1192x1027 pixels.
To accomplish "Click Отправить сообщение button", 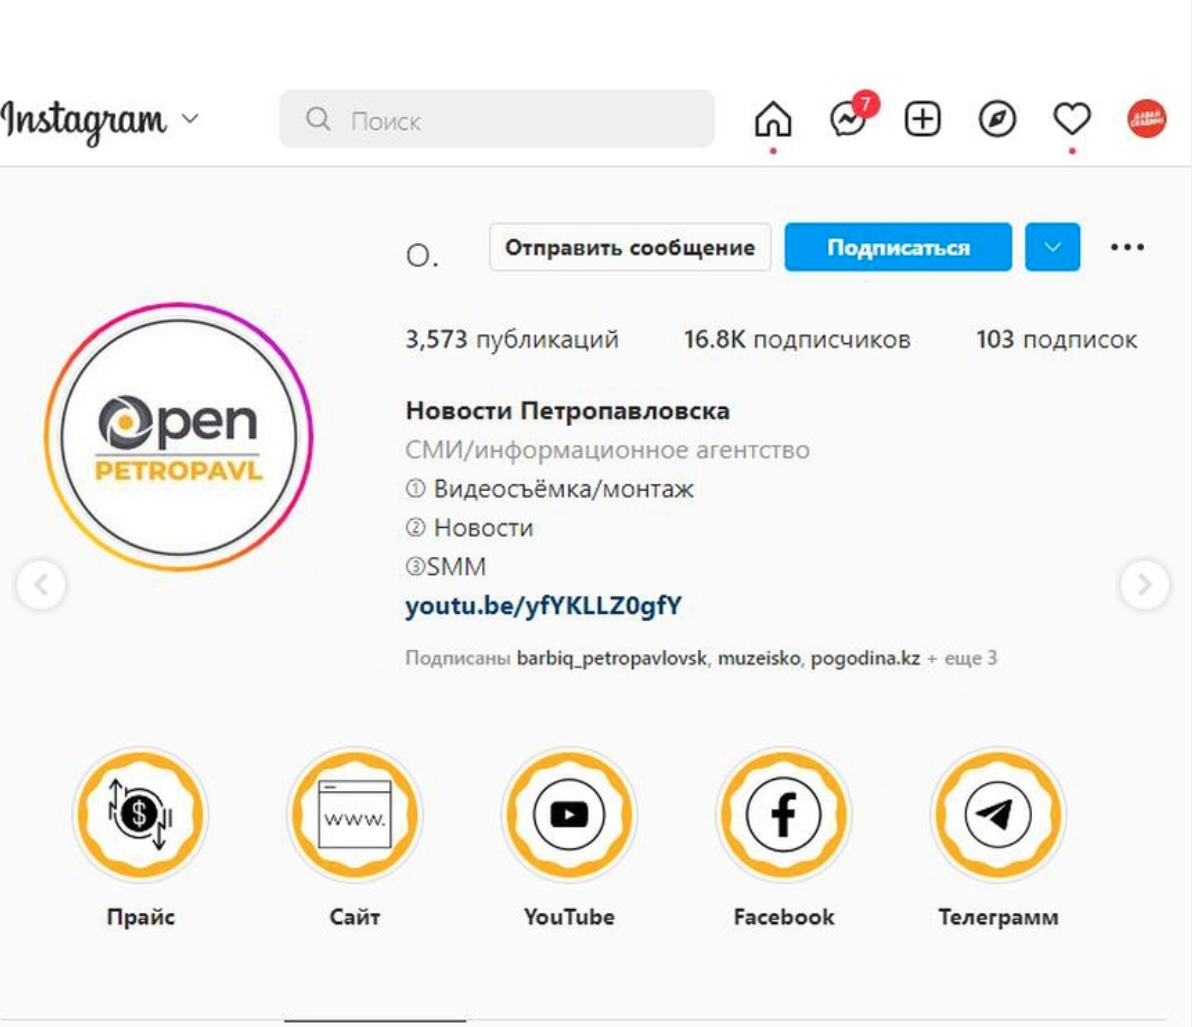I will click(629, 247).
